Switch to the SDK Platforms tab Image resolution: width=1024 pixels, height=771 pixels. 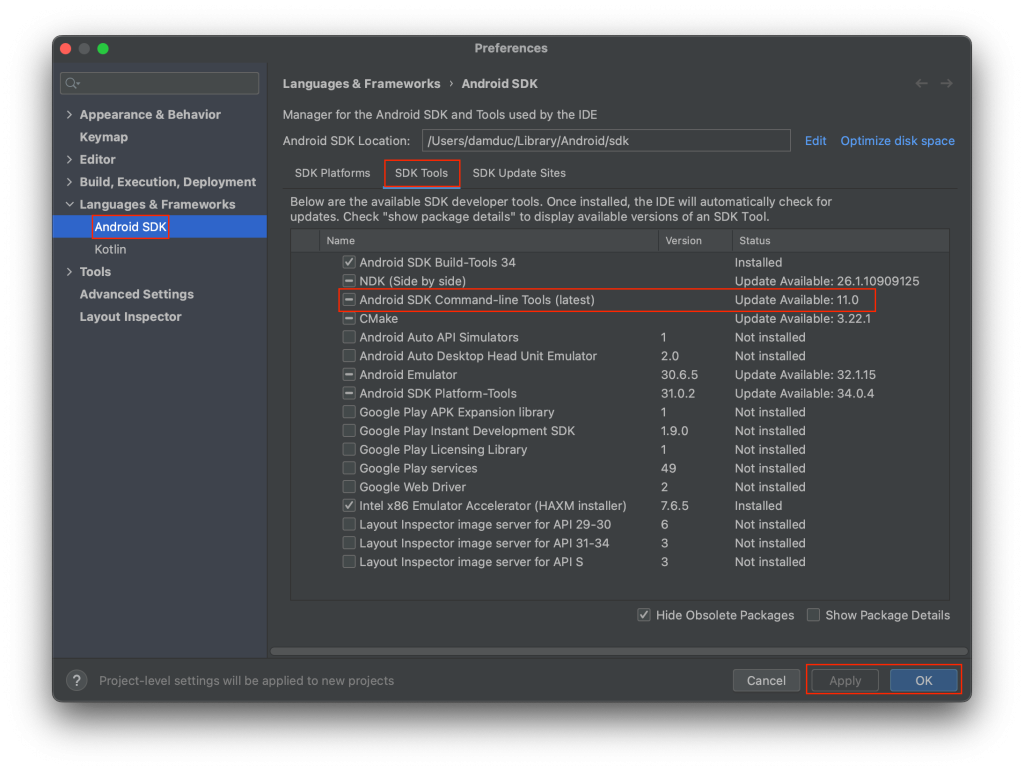click(332, 173)
